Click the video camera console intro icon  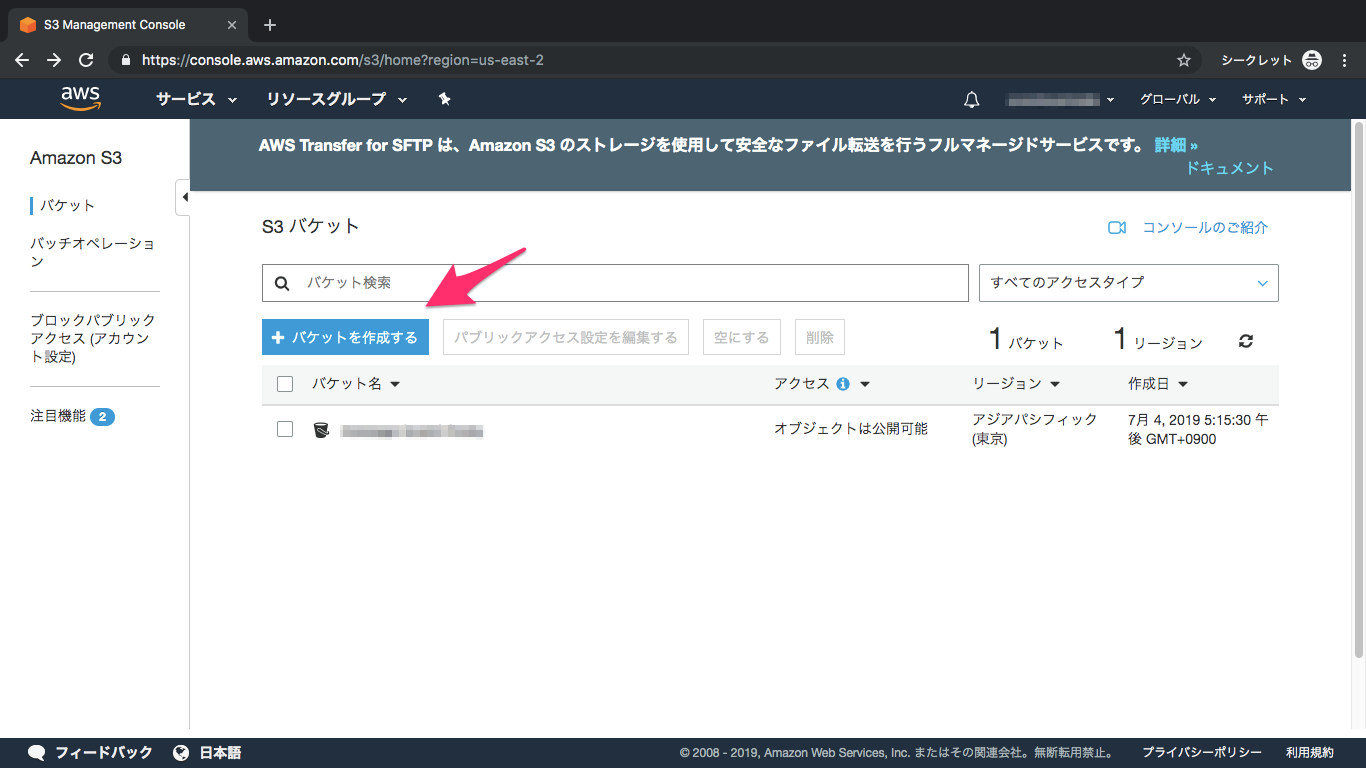(1117, 227)
